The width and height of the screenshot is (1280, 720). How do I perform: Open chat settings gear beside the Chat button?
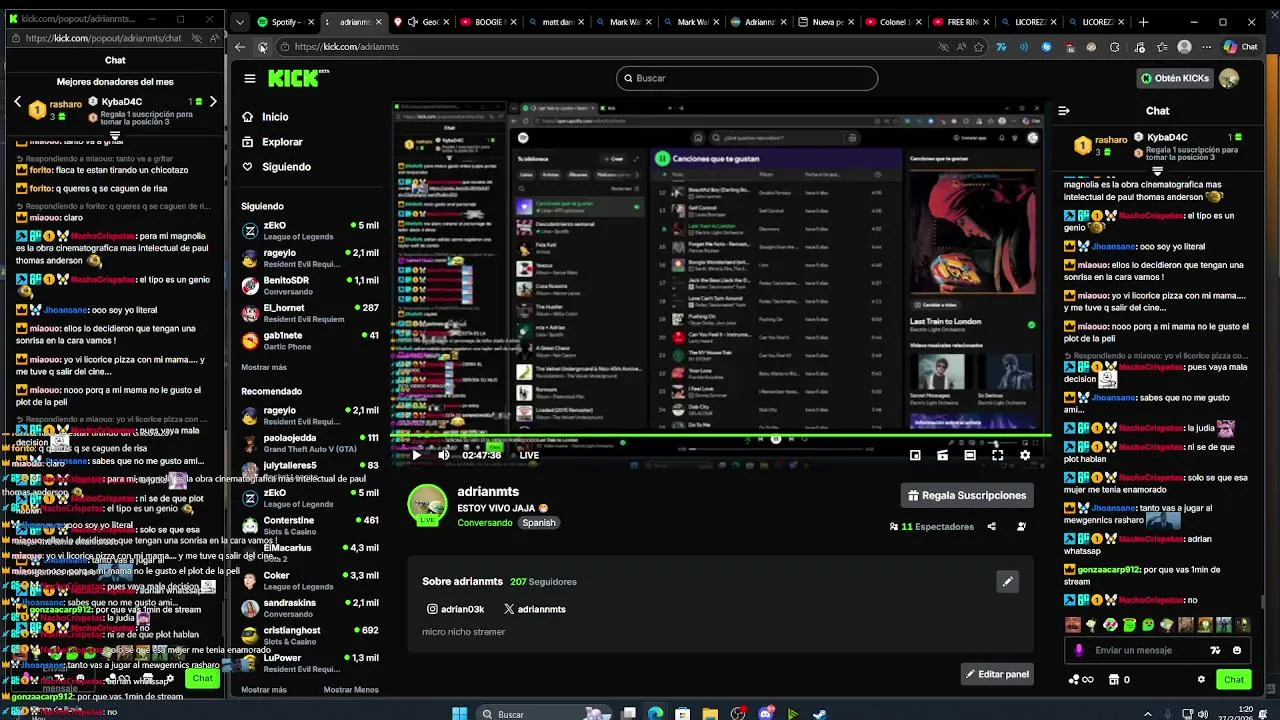click(1201, 679)
